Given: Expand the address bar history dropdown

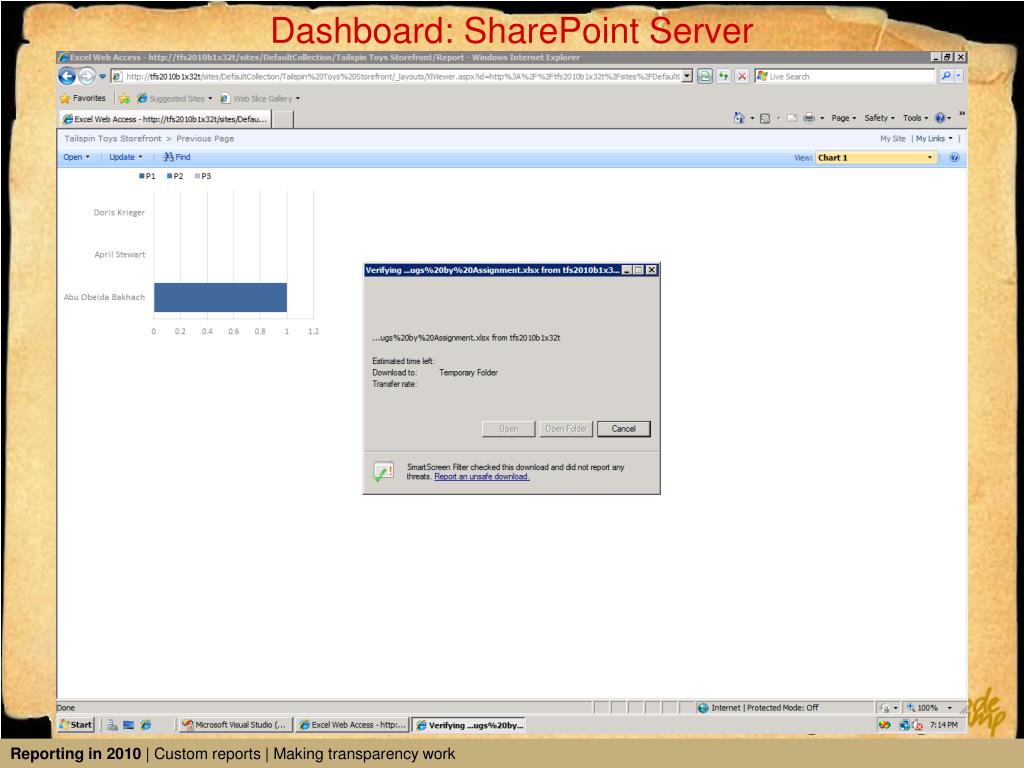Looking at the screenshot, I should tap(687, 76).
